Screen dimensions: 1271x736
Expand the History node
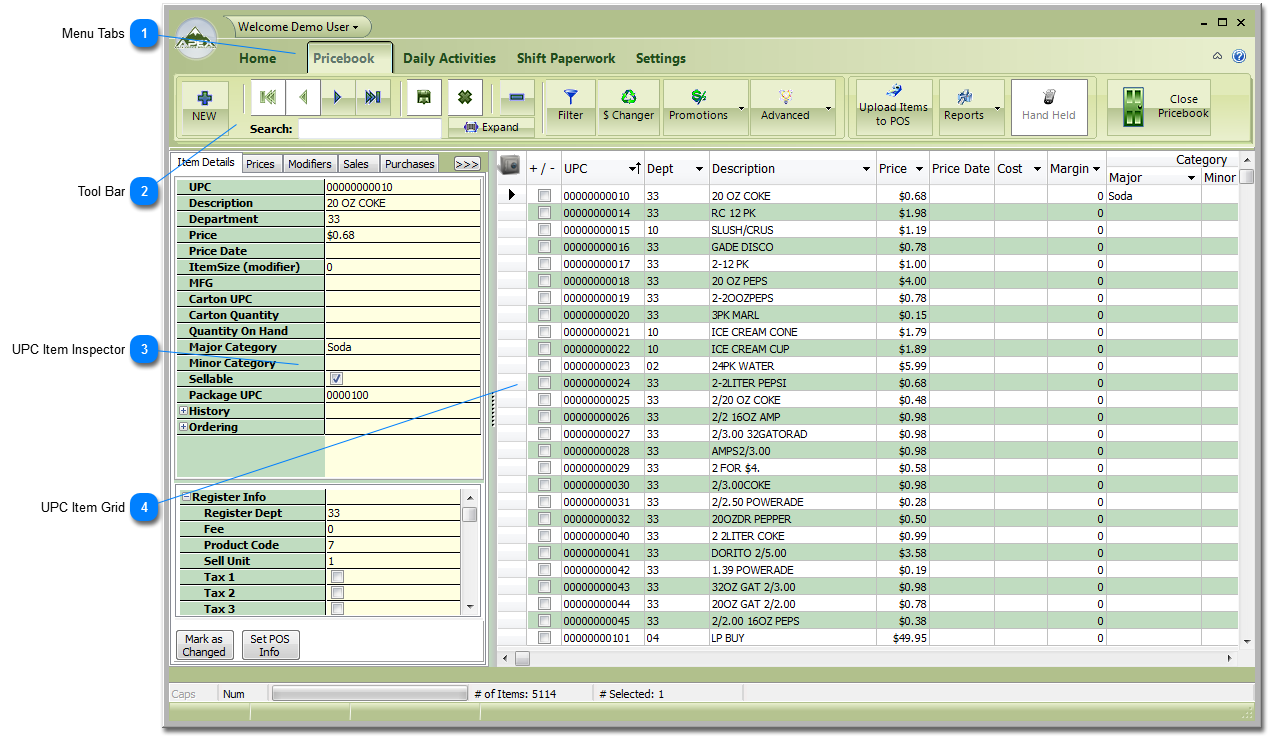183,411
